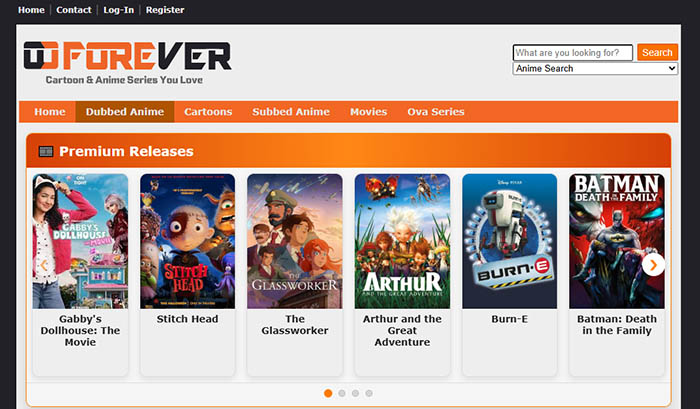Click the orange Search button
700x409 pixels.
coord(657,52)
